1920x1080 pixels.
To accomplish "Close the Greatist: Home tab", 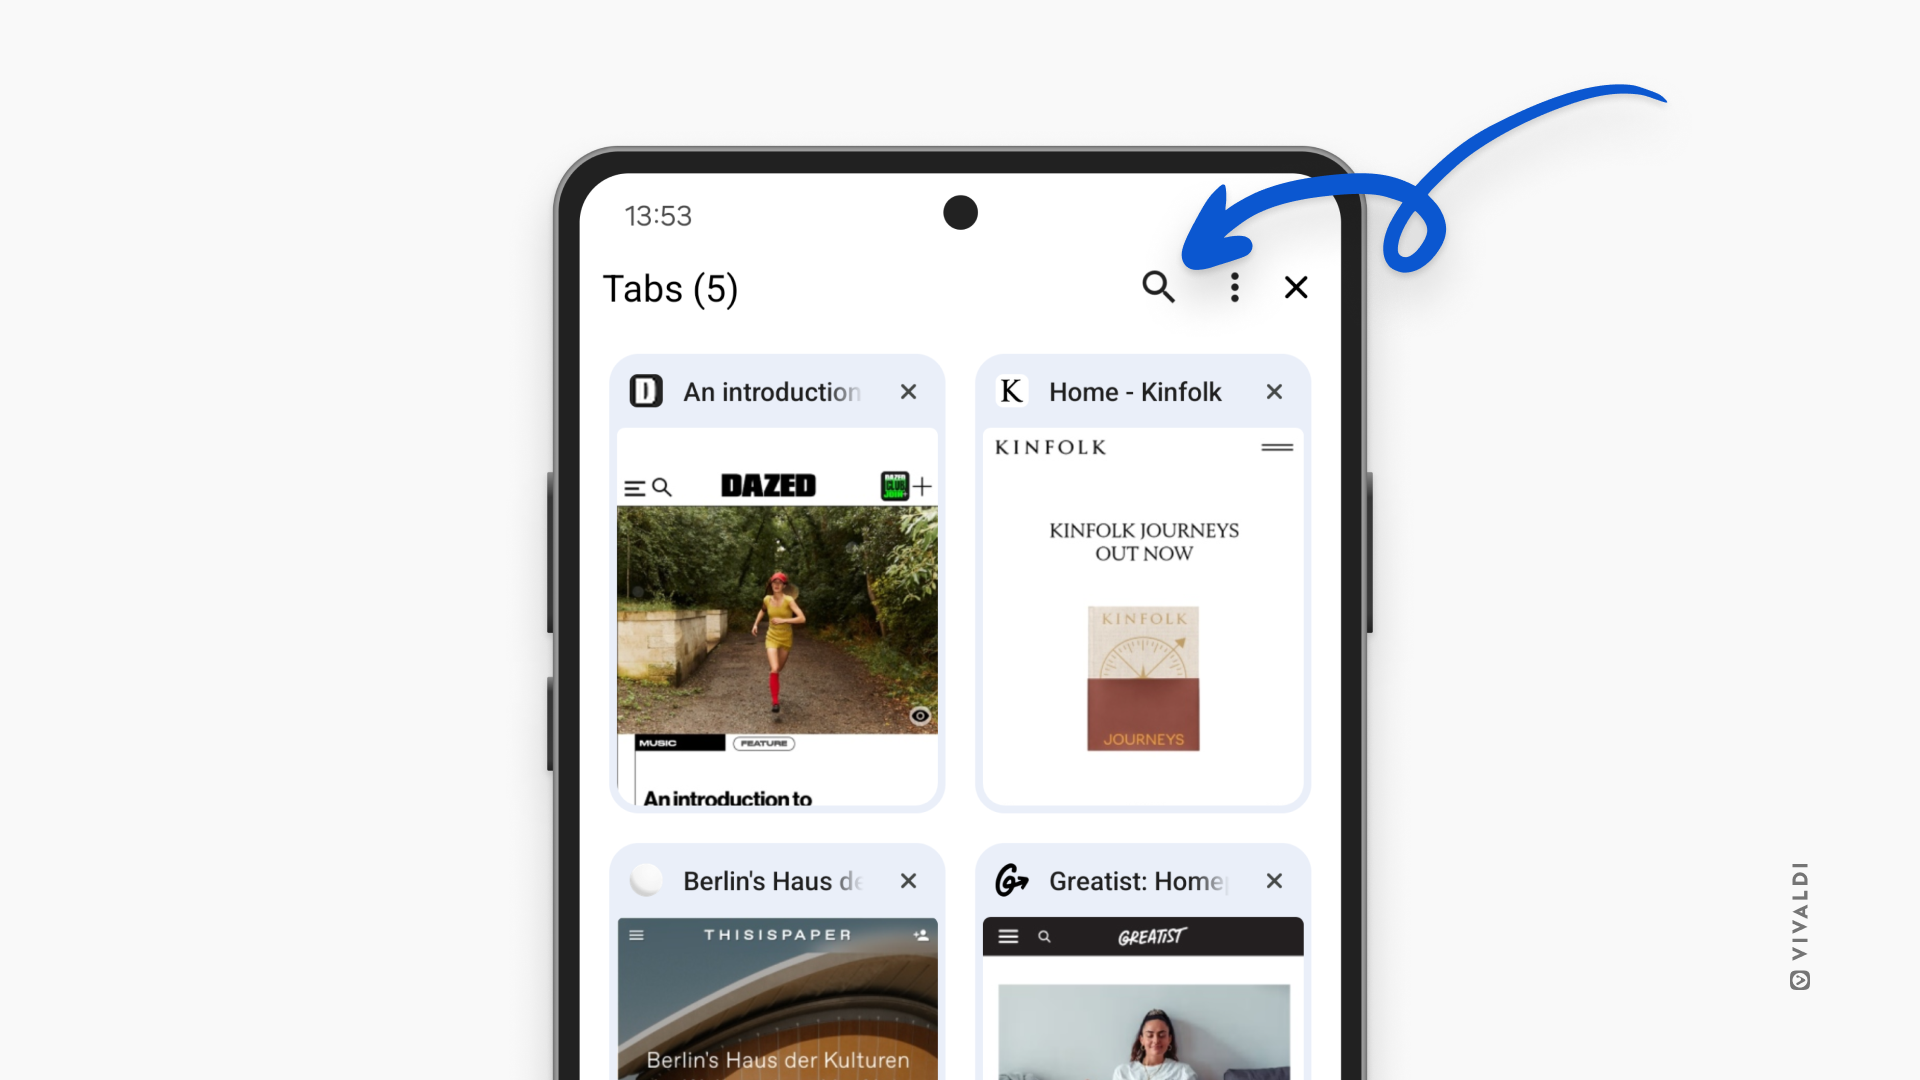I will click(1274, 880).
